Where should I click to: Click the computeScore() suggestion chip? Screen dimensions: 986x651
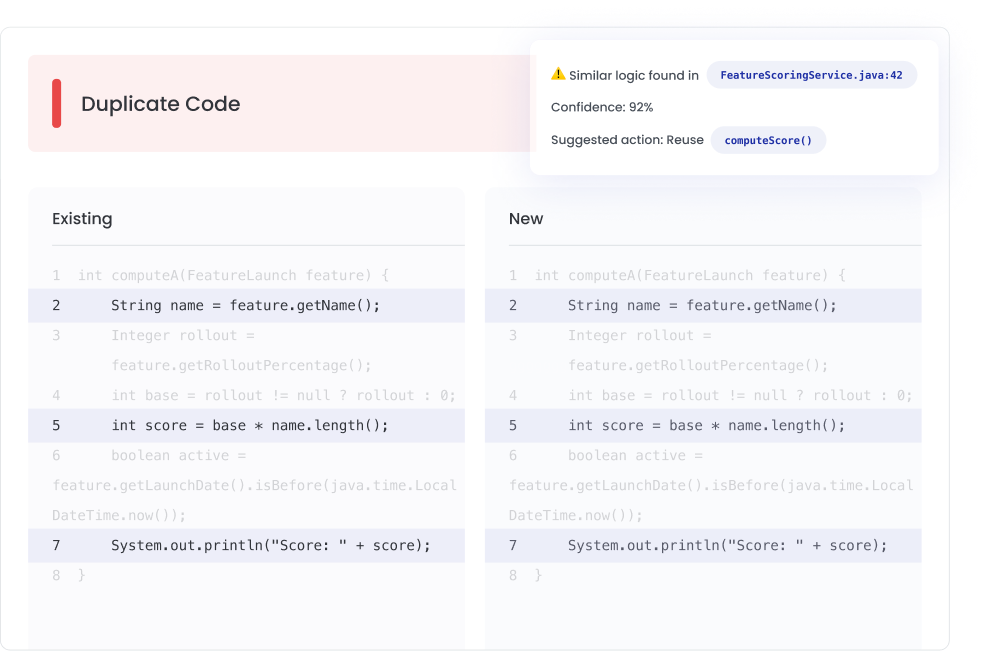tap(768, 140)
